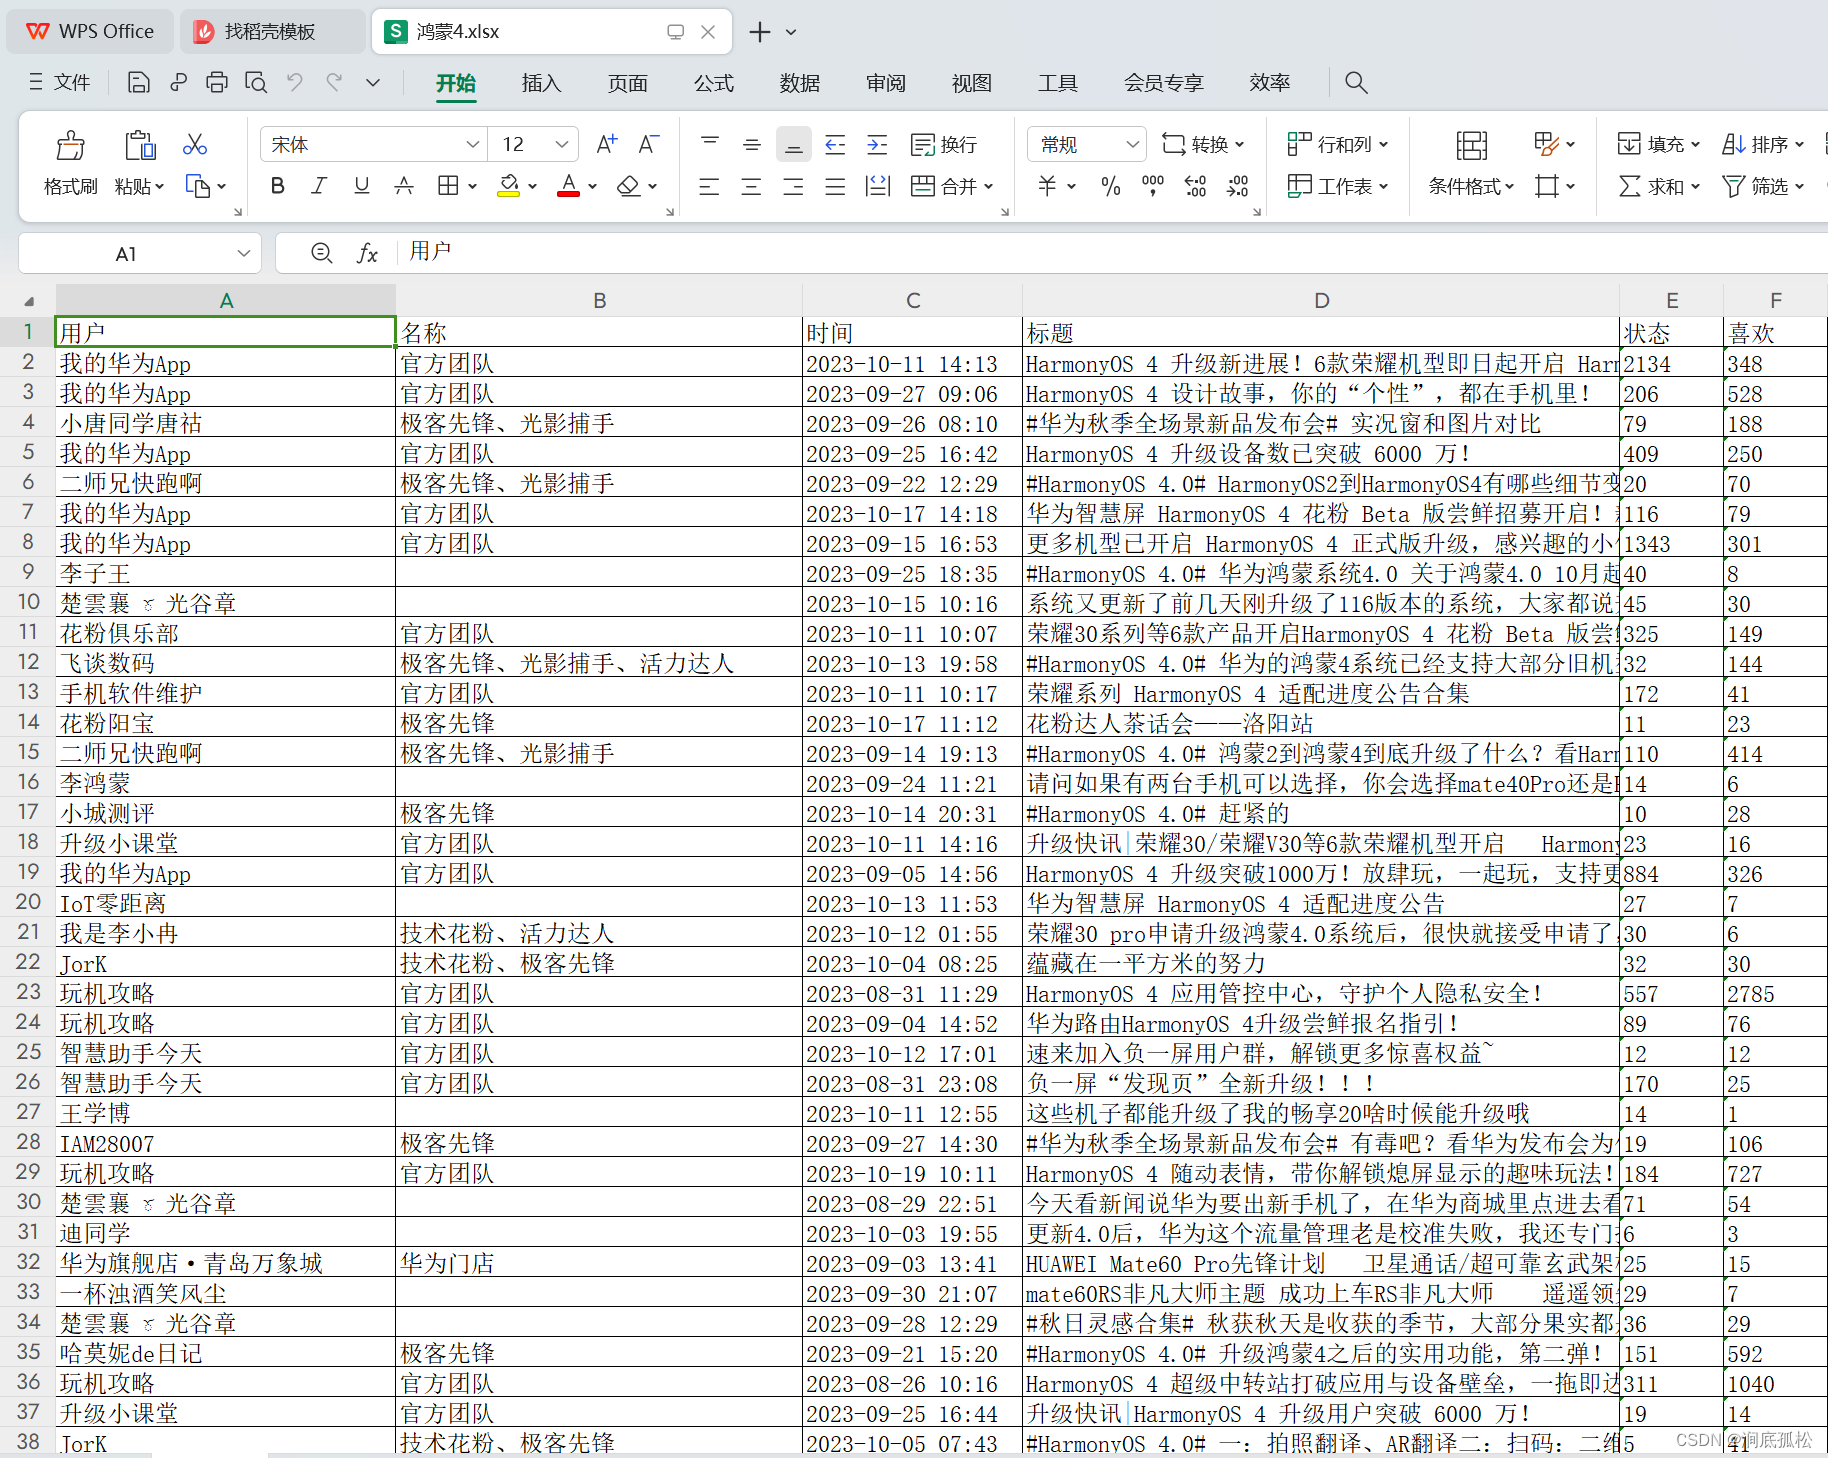Click the 条件格式 button

pyautogui.click(x=1464, y=186)
